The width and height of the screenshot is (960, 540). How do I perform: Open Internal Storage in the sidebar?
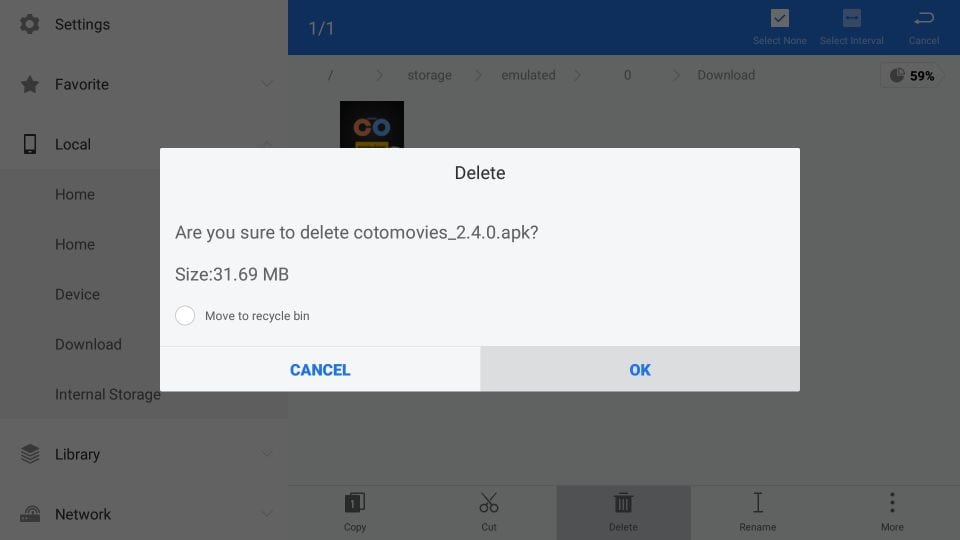[108, 394]
